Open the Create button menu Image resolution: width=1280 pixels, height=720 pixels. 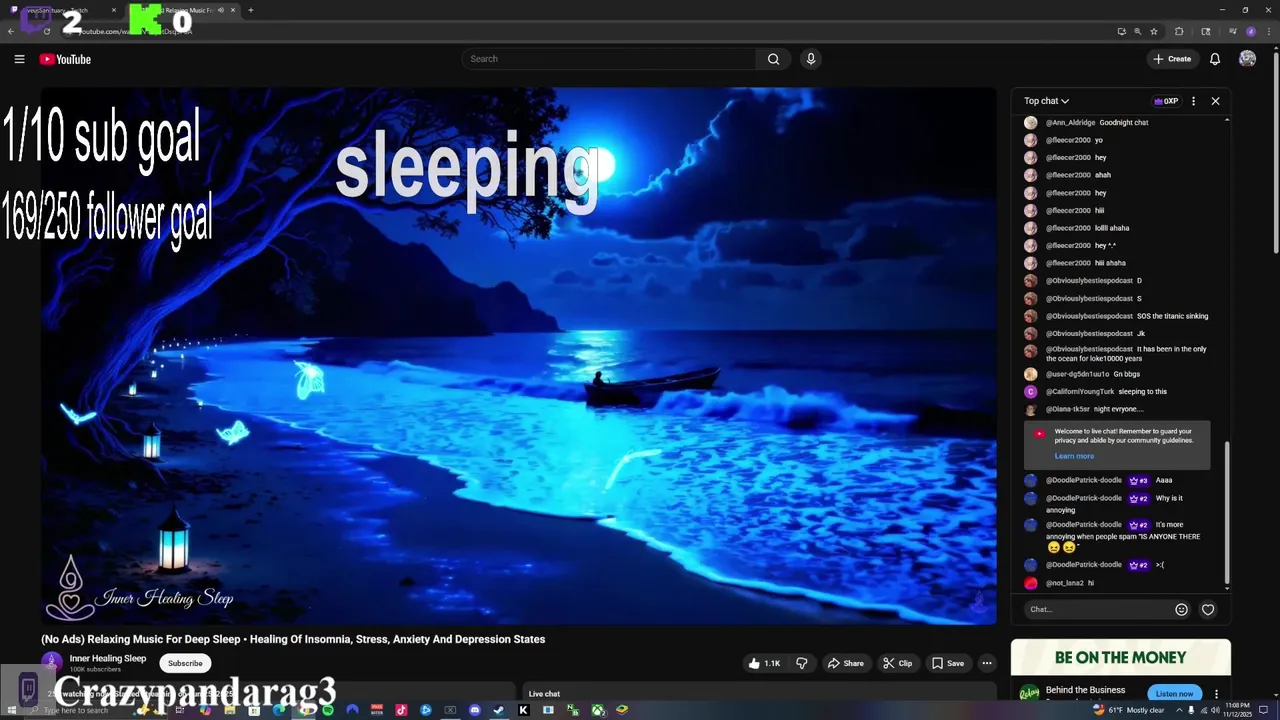click(x=1172, y=59)
